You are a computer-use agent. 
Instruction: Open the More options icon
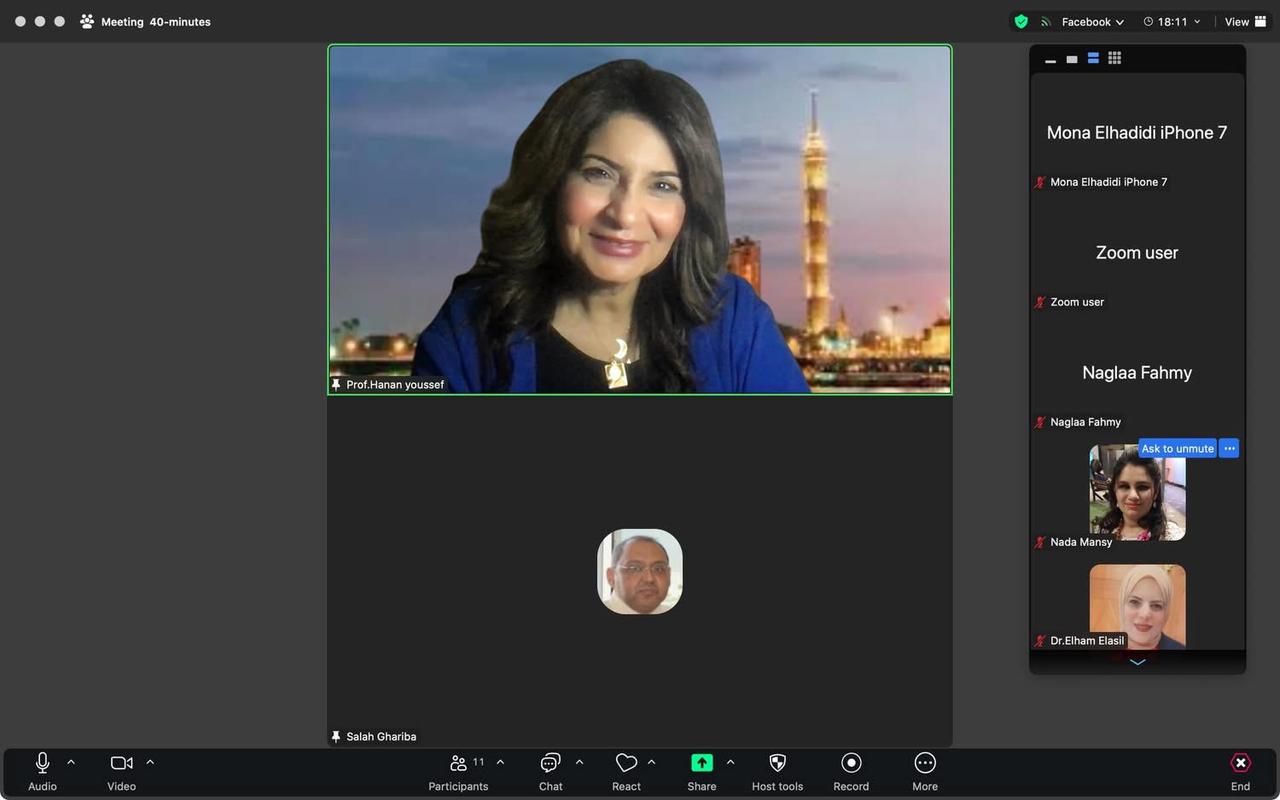pos(925,764)
